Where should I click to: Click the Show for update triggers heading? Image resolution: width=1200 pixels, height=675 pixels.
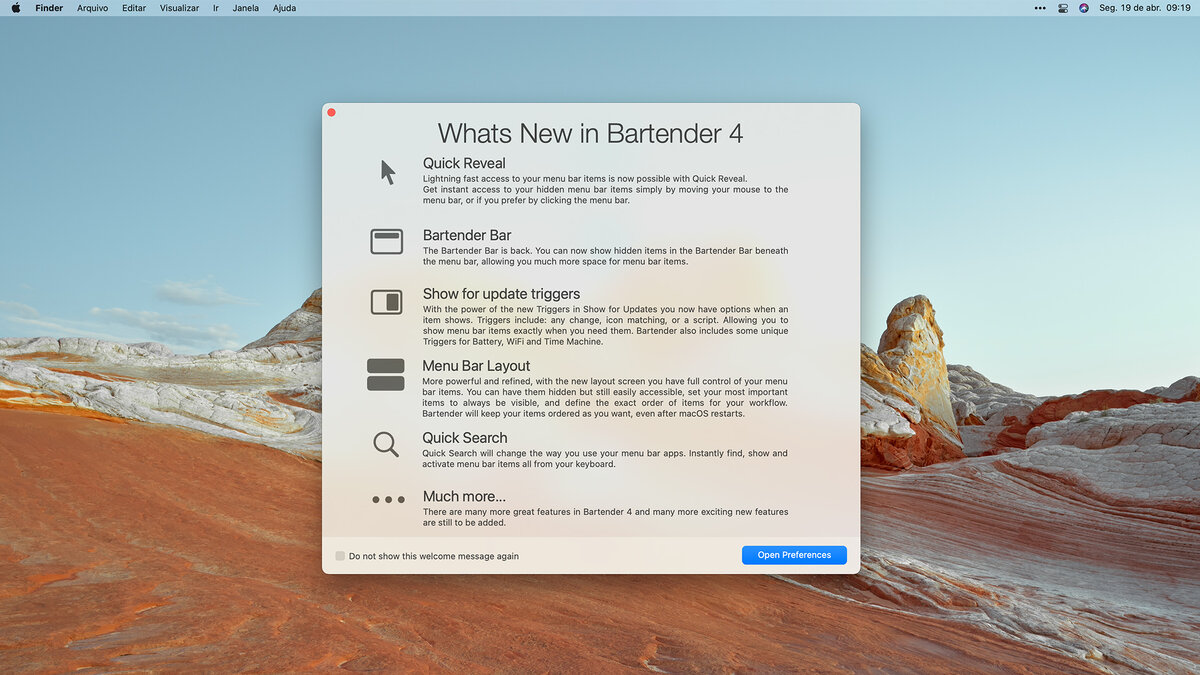pyautogui.click(x=501, y=294)
